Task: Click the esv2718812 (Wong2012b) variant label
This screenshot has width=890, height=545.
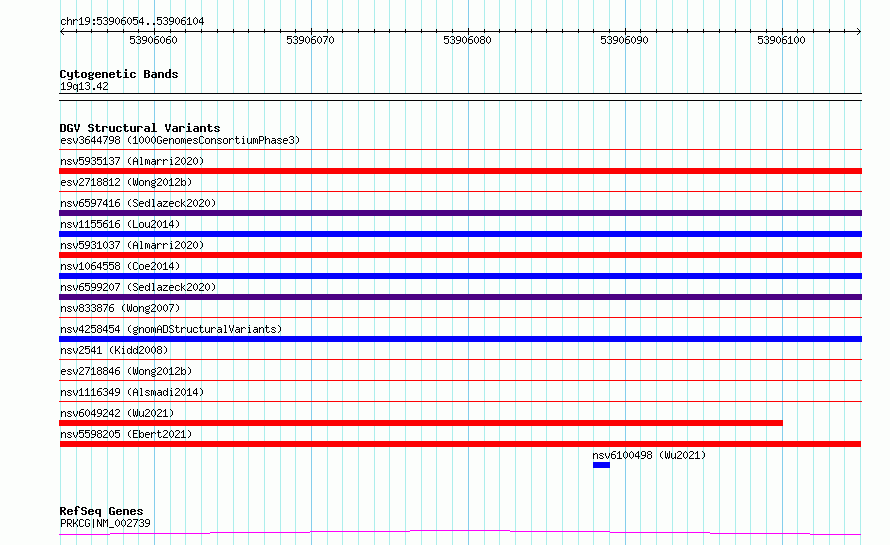Action: tap(126, 182)
